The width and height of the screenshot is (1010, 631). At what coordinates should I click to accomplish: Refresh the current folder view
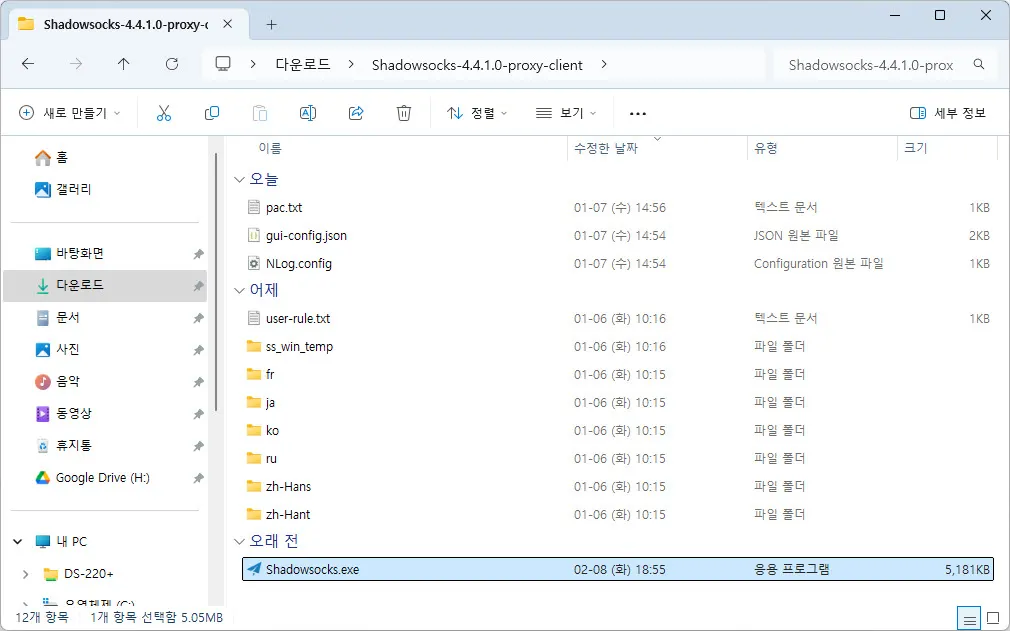coord(171,64)
